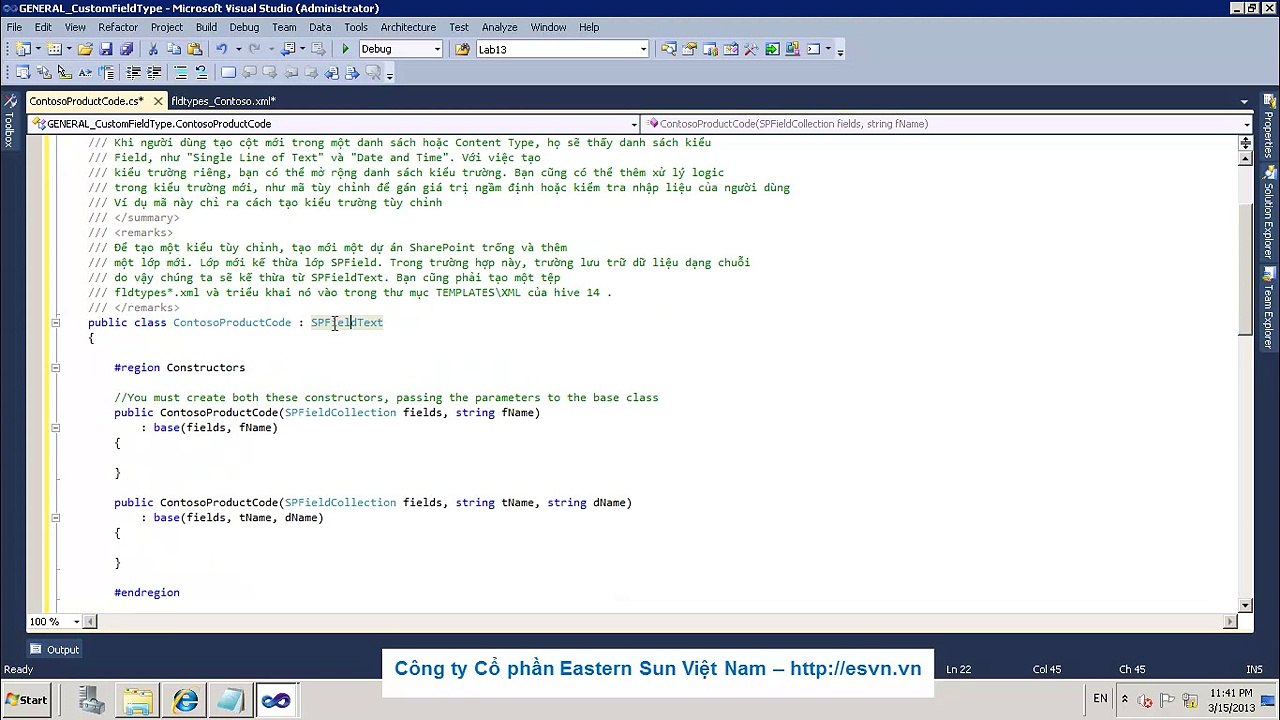
Task: Click the Display Parameter Info icon
Action: [44, 73]
